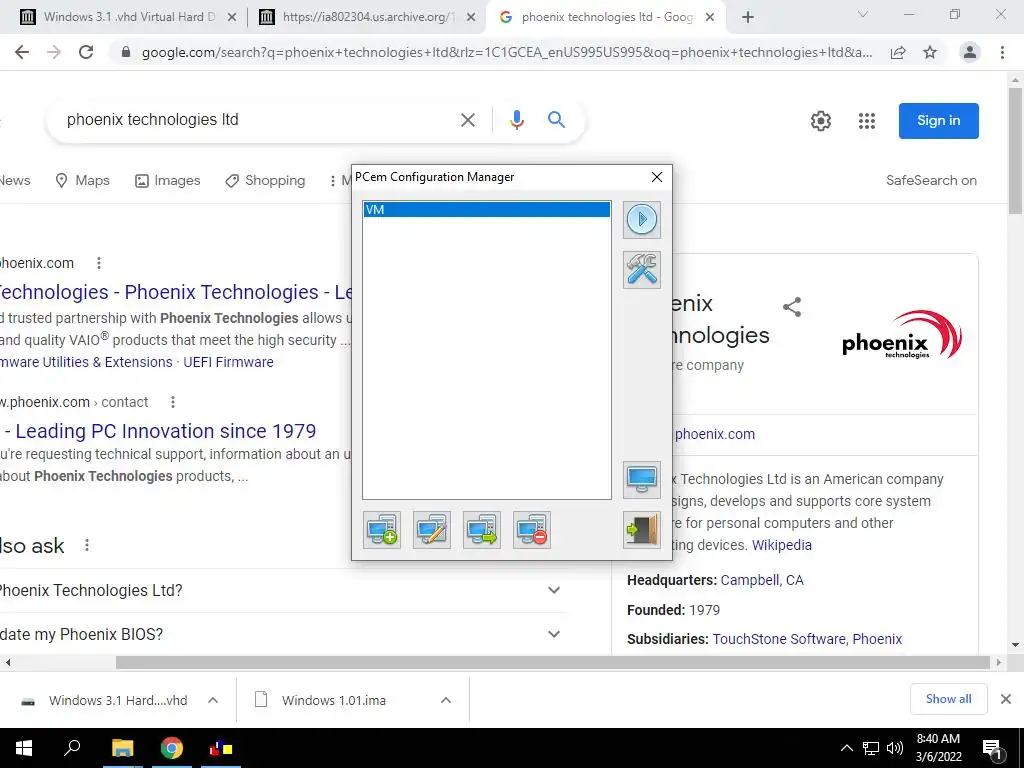Open File Explorer from taskbar
This screenshot has height=768, width=1024.
pos(122,748)
